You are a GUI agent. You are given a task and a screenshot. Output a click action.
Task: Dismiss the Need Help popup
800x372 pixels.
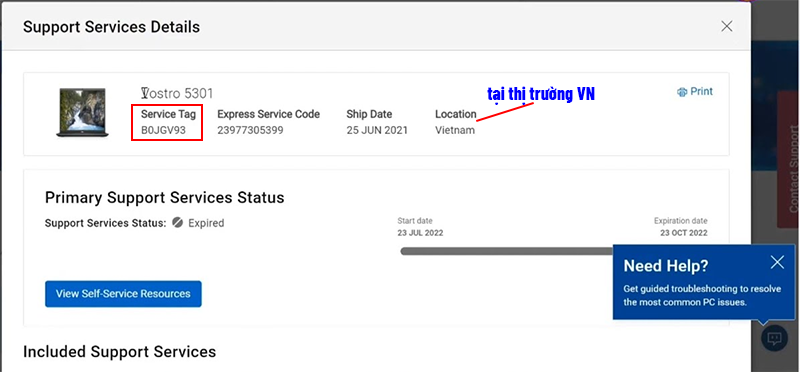point(777,262)
